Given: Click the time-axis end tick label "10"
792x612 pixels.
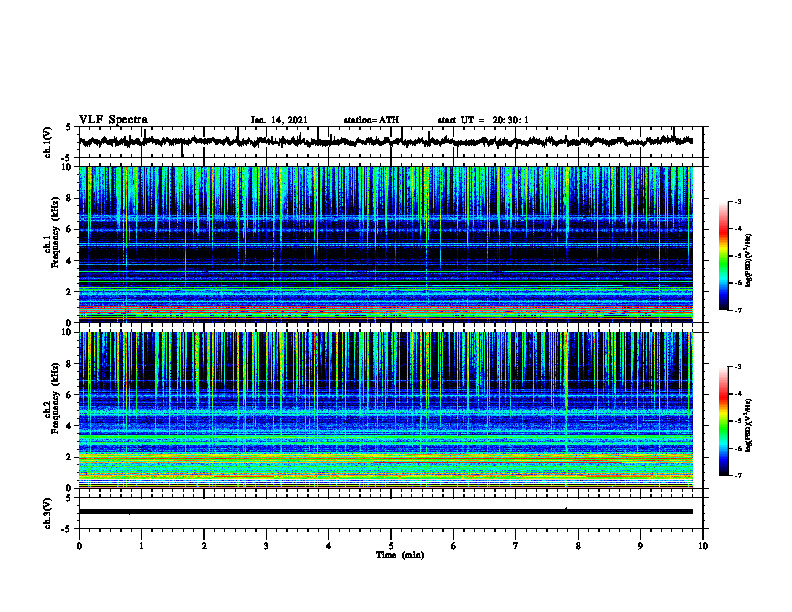Looking at the screenshot, I should pos(703,546).
